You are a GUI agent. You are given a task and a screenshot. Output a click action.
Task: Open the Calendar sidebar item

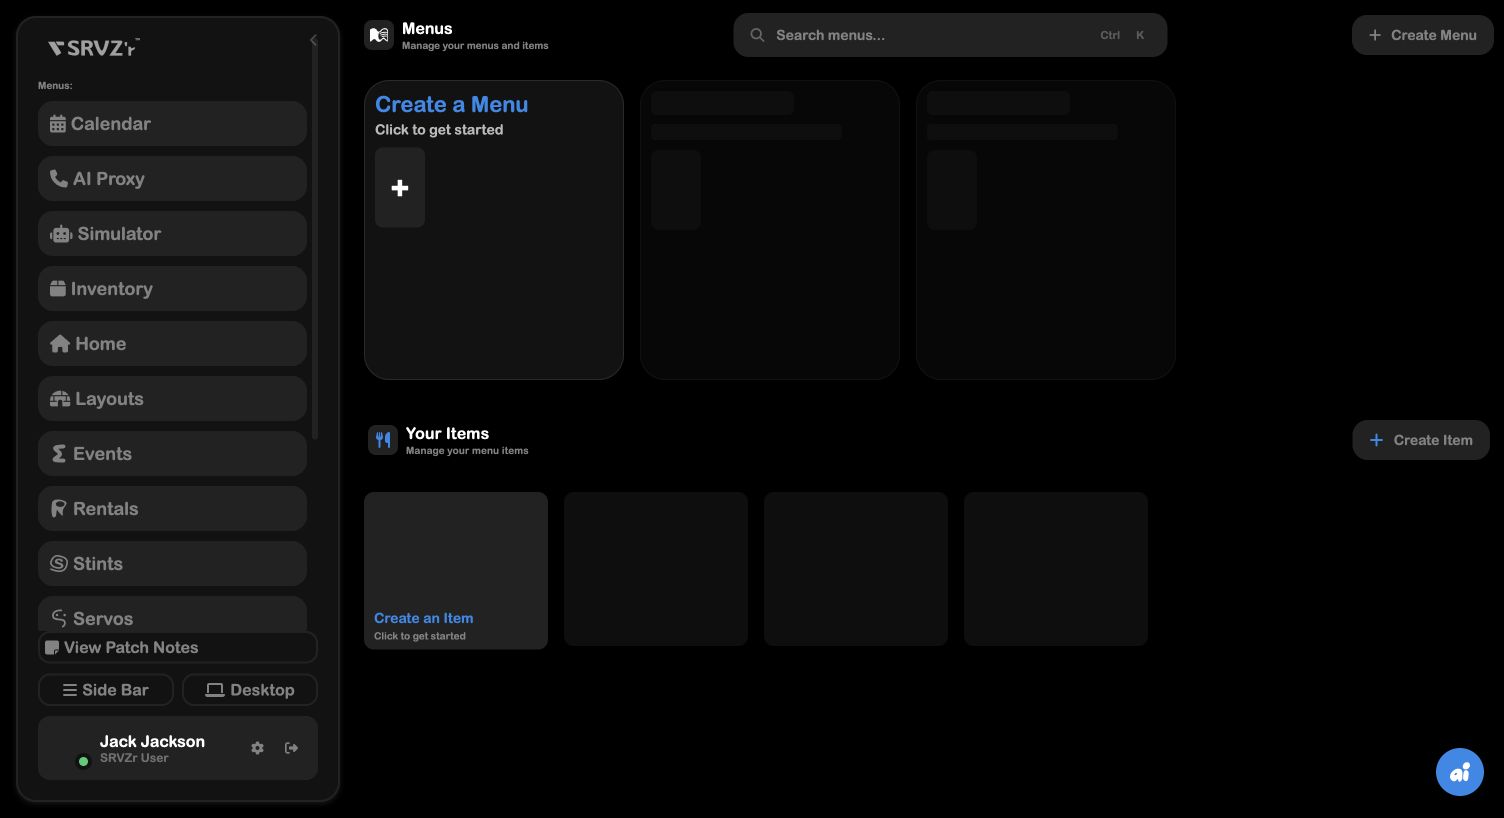click(x=172, y=124)
